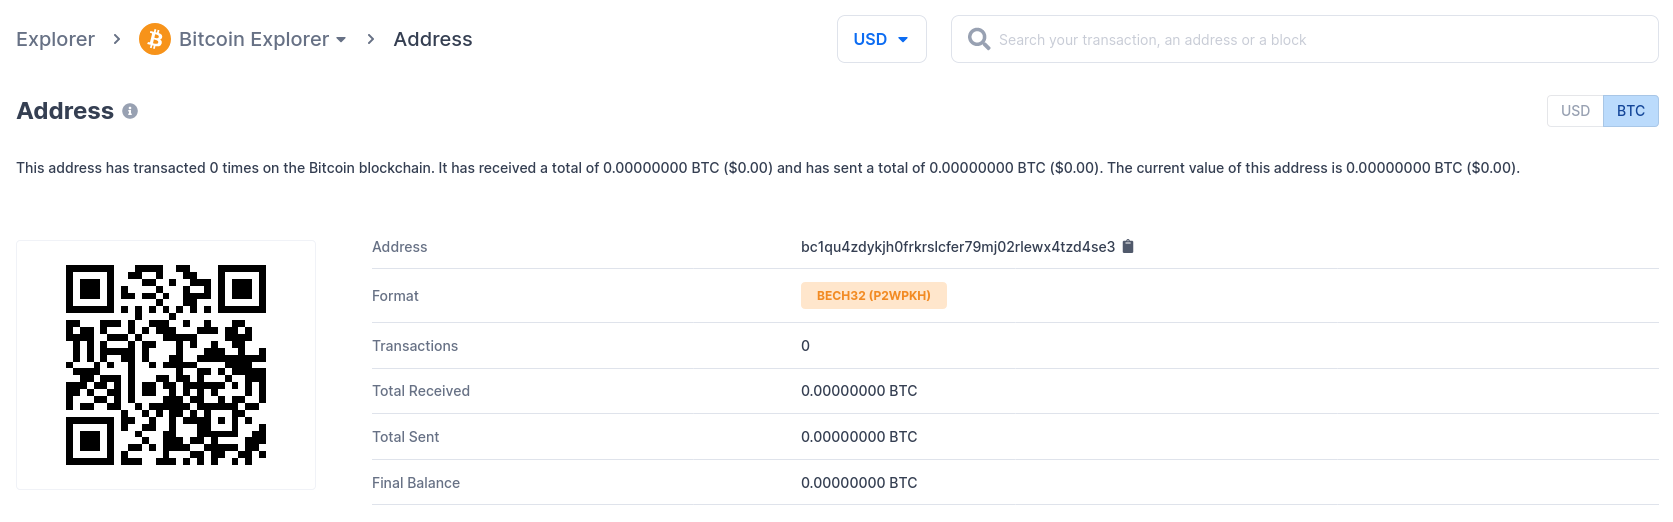Screen dimensions: 1673x522
Task: Copy the address with the clipboard icon
Action: coord(1128,247)
